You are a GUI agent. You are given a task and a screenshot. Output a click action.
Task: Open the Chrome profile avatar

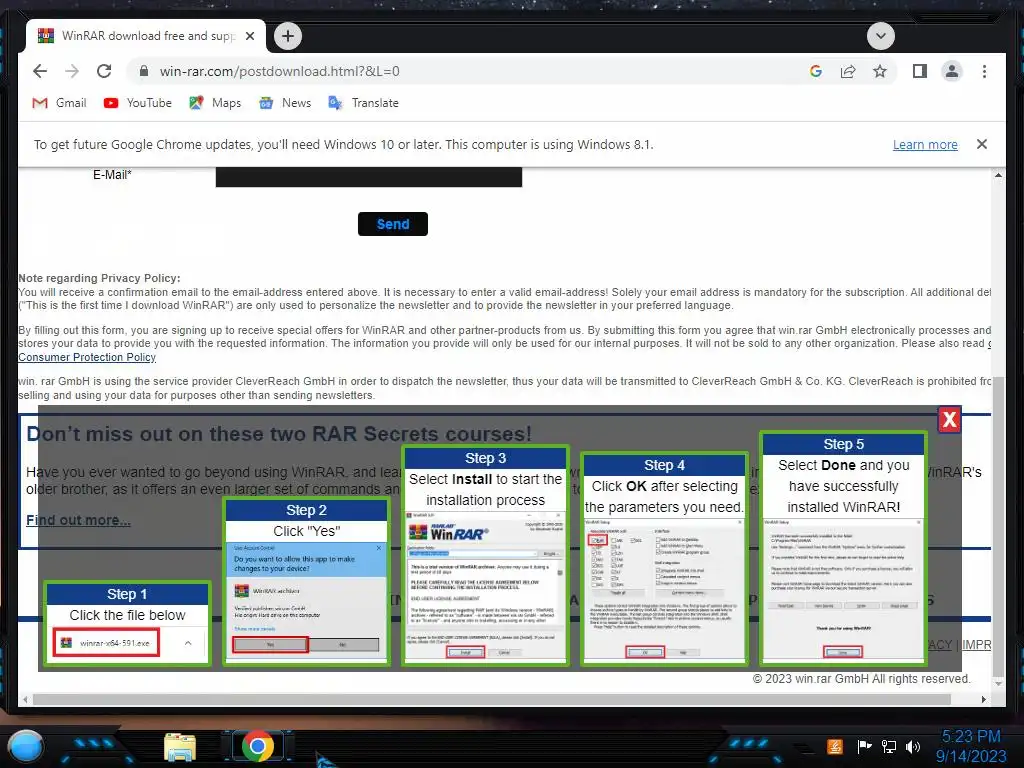point(952,71)
